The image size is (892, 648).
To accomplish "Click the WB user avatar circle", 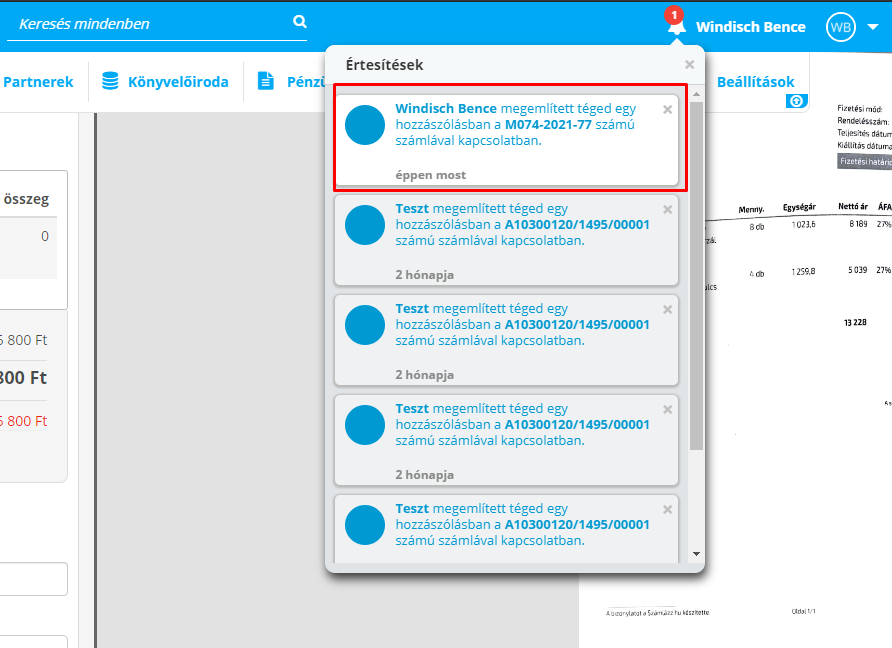I will point(840,28).
